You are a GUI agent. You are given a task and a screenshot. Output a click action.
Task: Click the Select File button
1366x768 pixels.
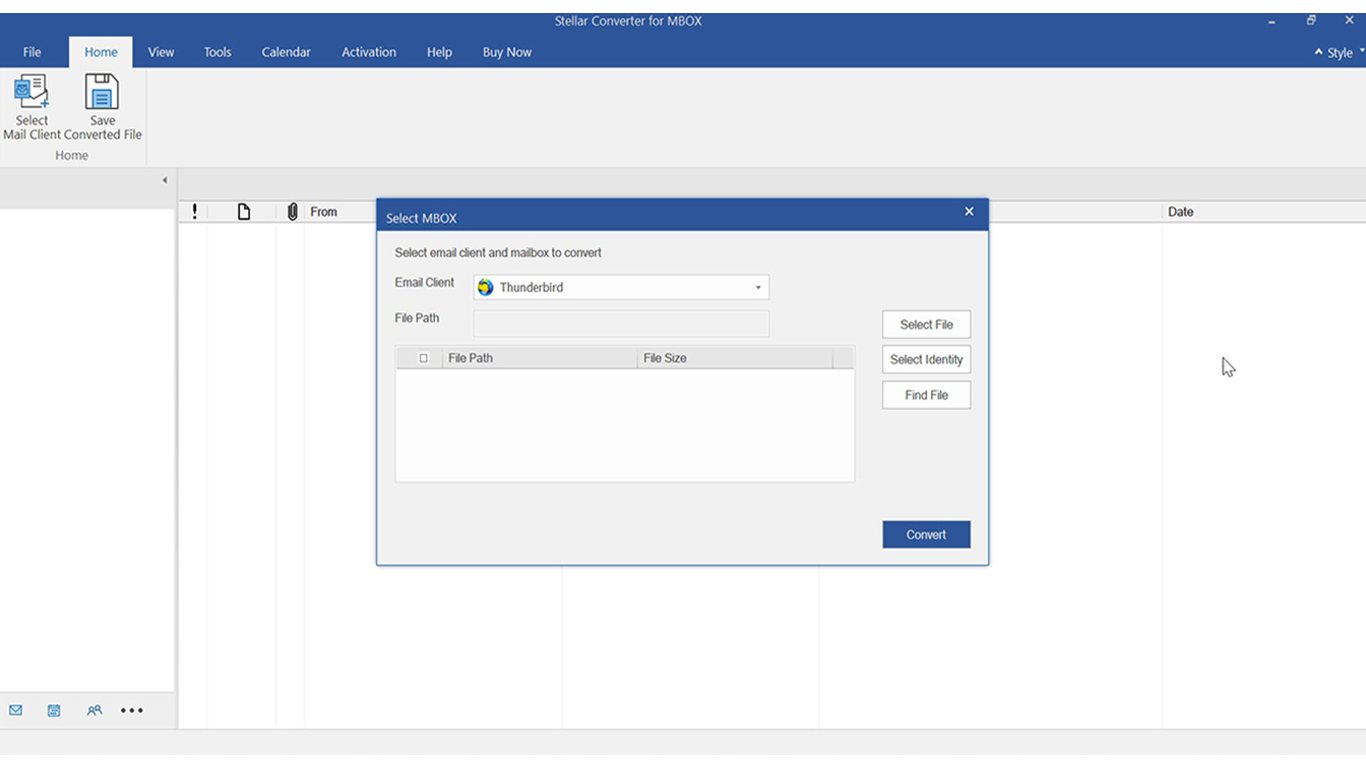(926, 324)
